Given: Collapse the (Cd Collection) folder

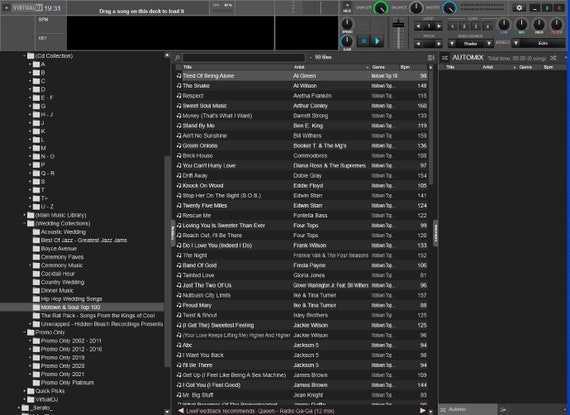Looking at the screenshot, I should click(24, 56).
